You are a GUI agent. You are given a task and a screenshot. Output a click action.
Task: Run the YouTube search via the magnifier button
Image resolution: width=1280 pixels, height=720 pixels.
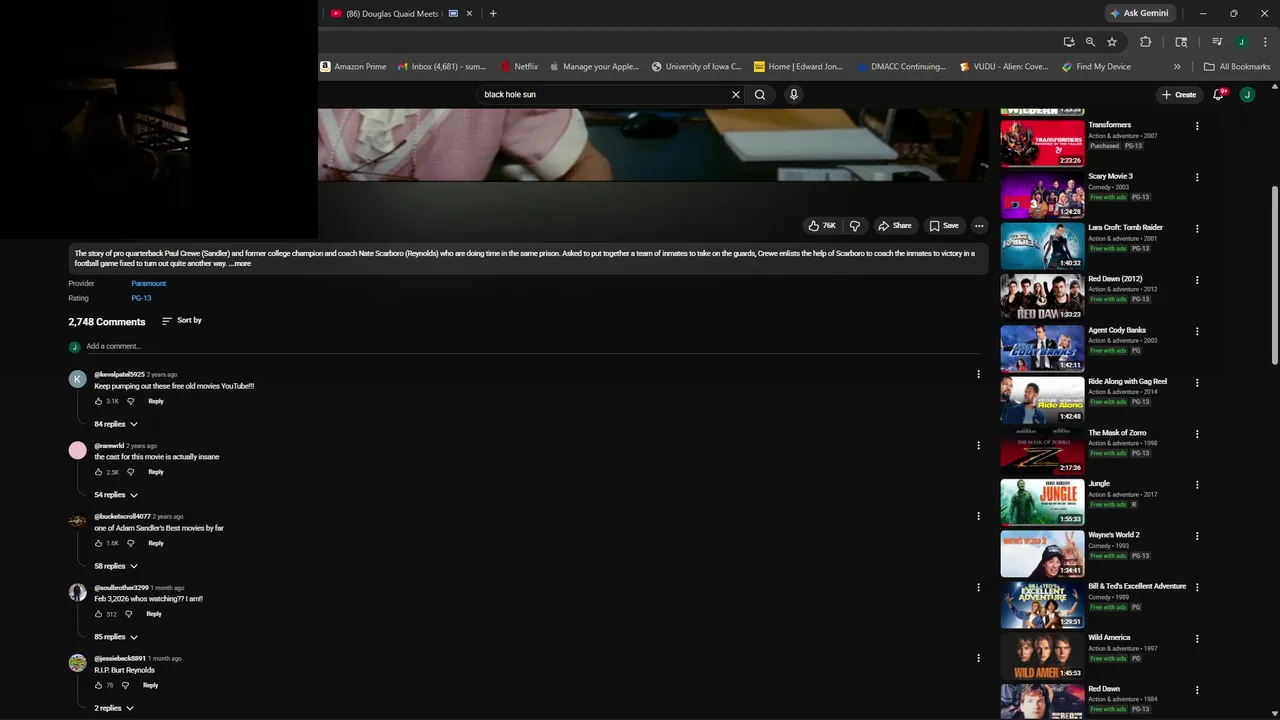pyautogui.click(x=760, y=95)
